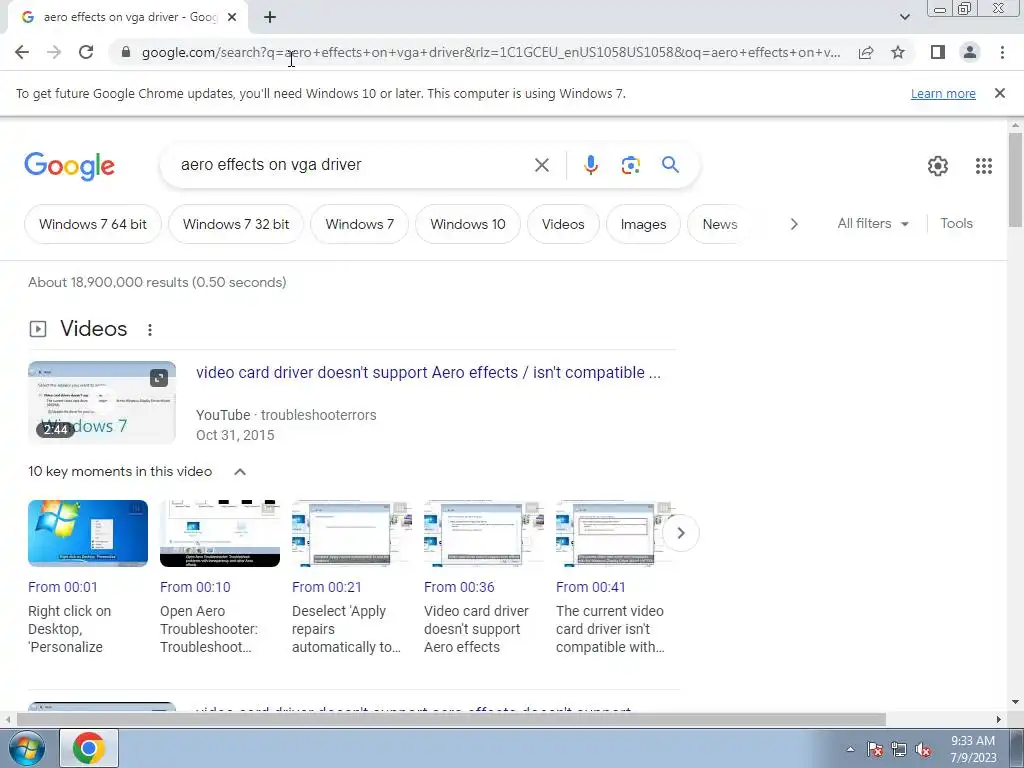Switch to the Images results chip
1024x768 pixels.
pyautogui.click(x=643, y=224)
